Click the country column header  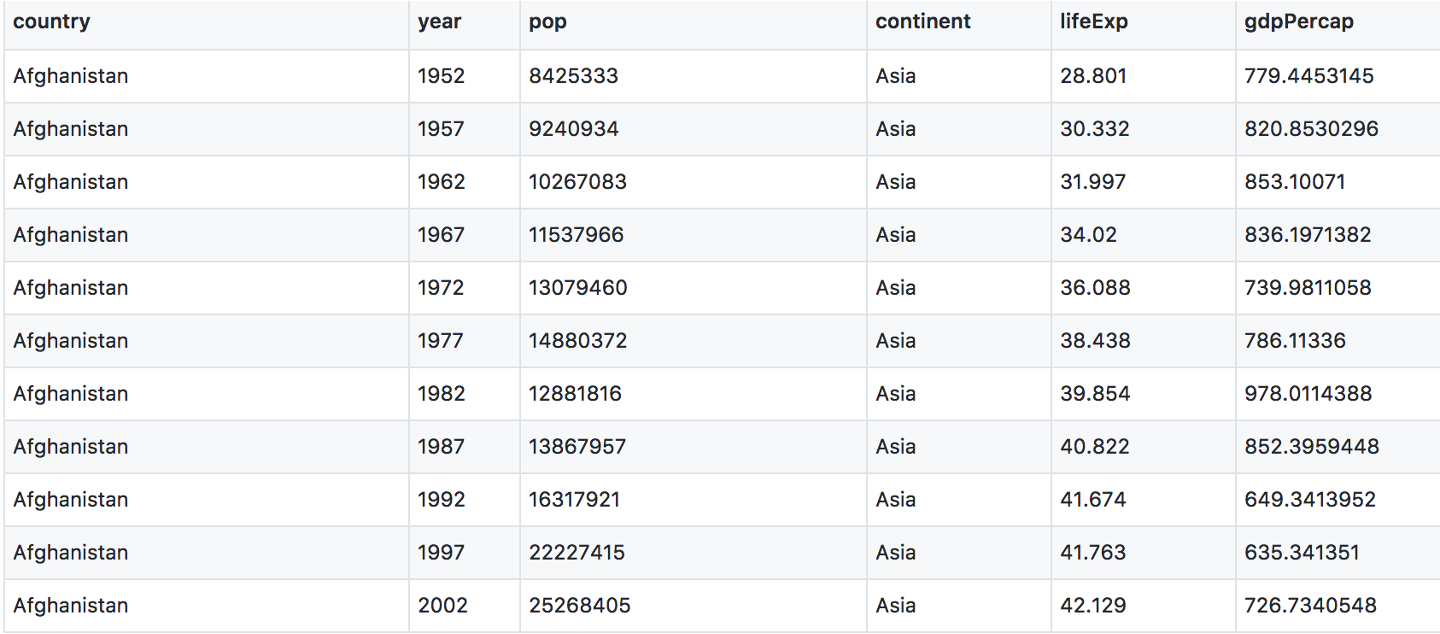point(52,22)
